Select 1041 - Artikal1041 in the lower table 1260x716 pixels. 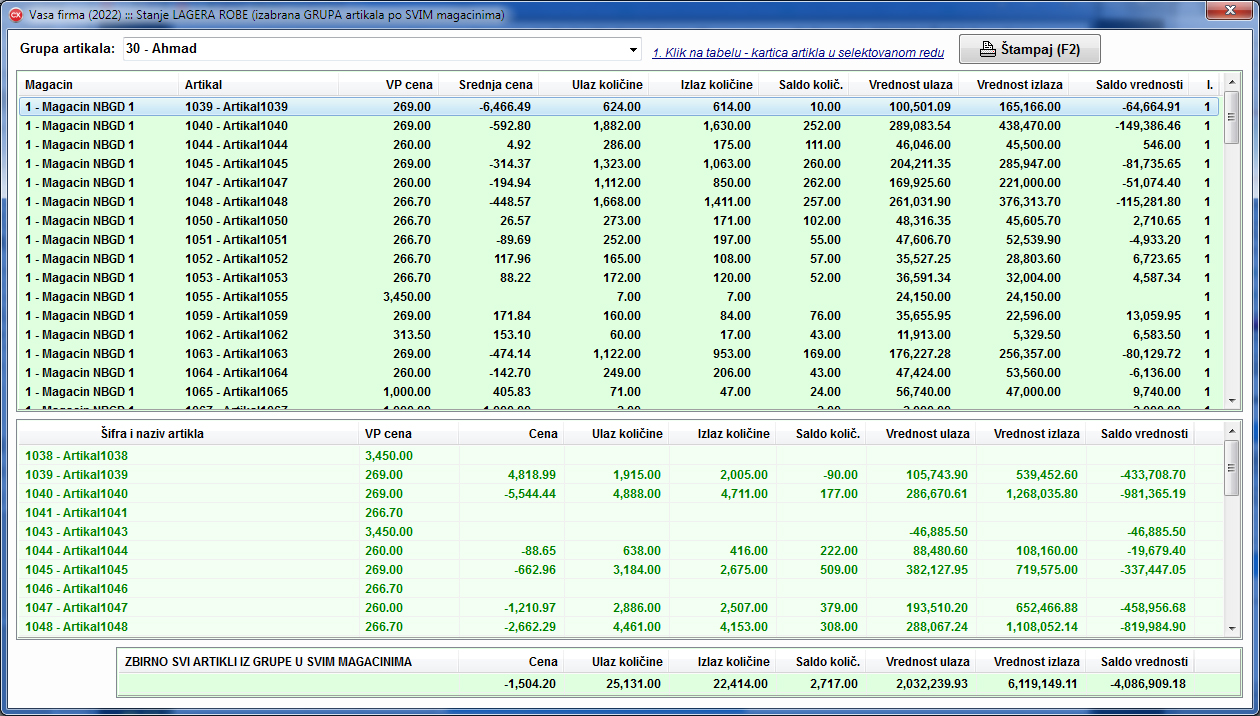tap(621, 512)
